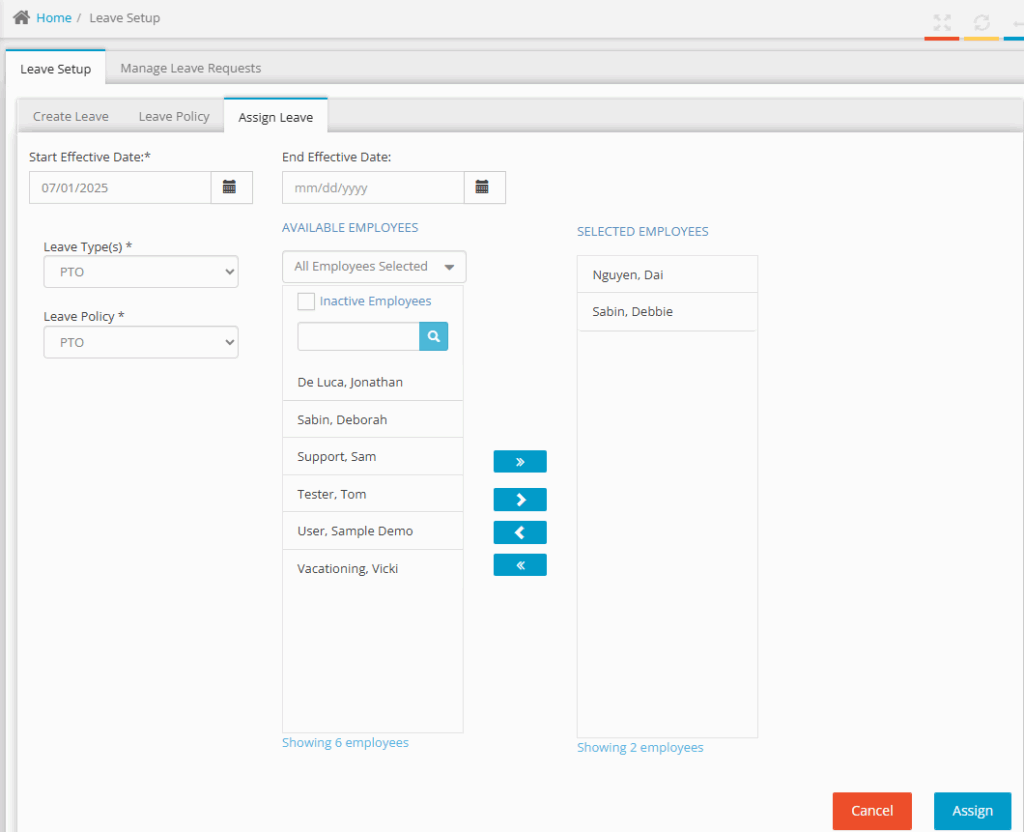Click the employee search magnifier button
The height and width of the screenshot is (832, 1024).
point(434,336)
